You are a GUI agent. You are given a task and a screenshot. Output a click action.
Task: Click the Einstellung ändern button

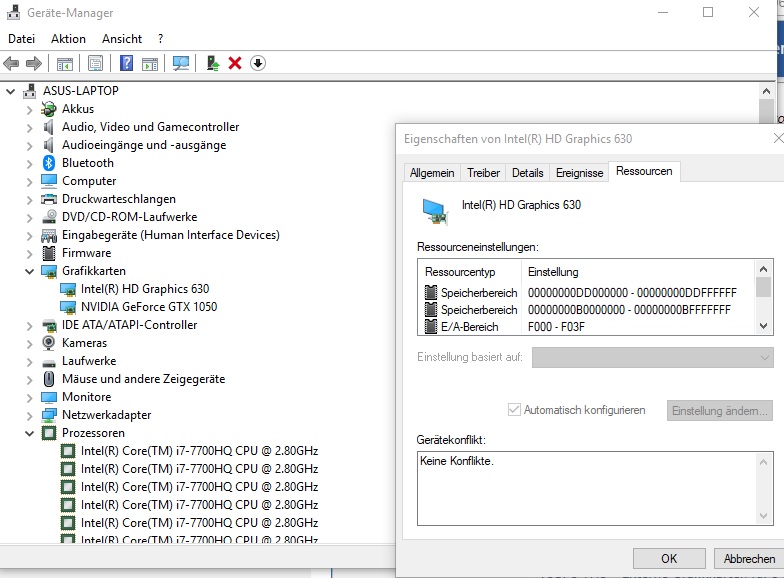pyautogui.click(x=720, y=410)
